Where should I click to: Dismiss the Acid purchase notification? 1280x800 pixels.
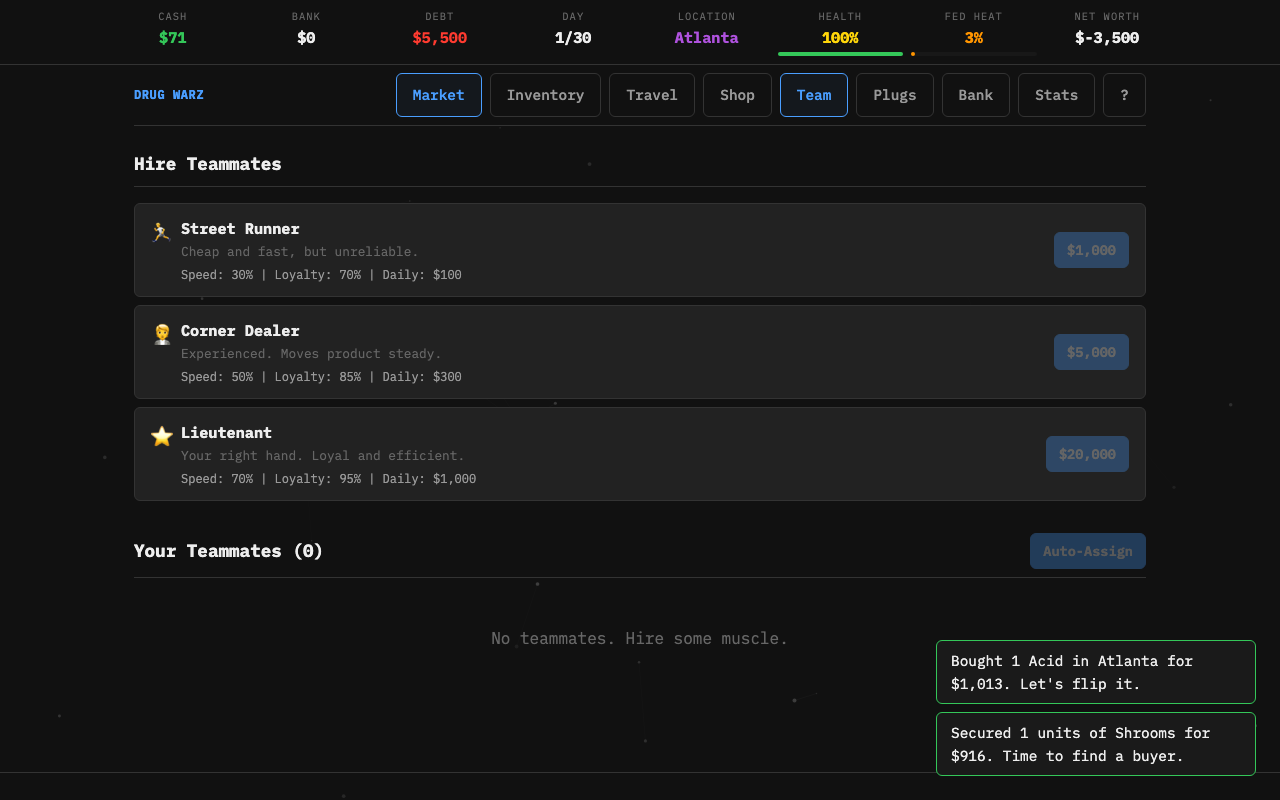tap(1095, 671)
